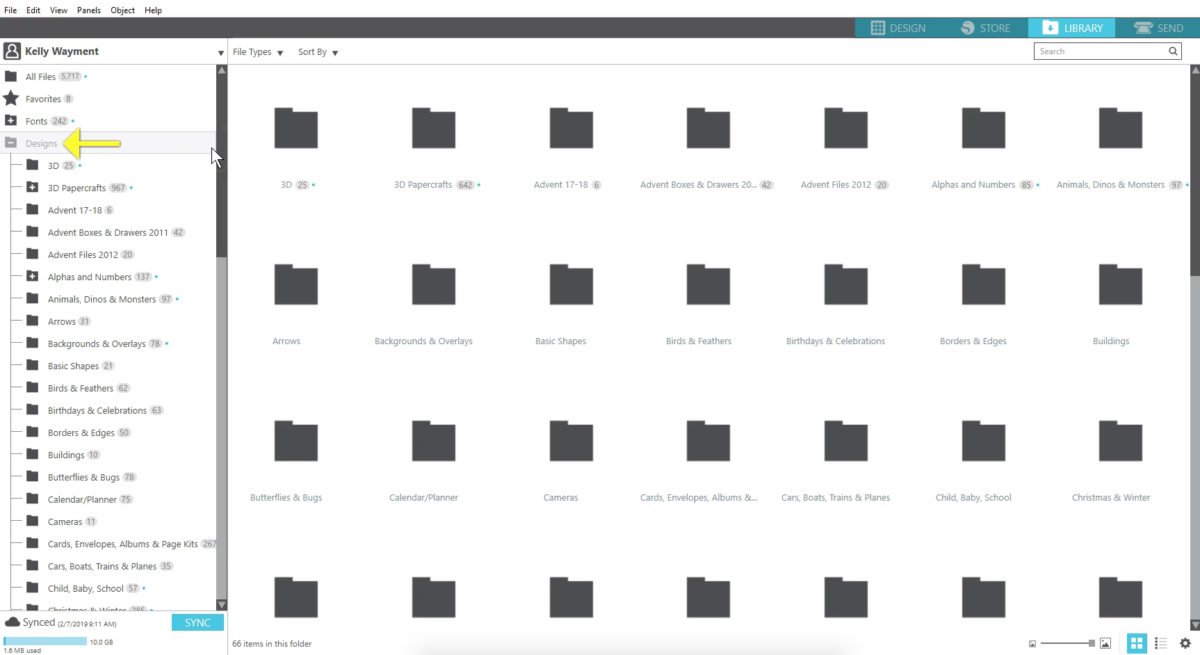Viewport: 1200px width, 655px height.
Task: Click the storage usage bar
Action: (x=45, y=641)
